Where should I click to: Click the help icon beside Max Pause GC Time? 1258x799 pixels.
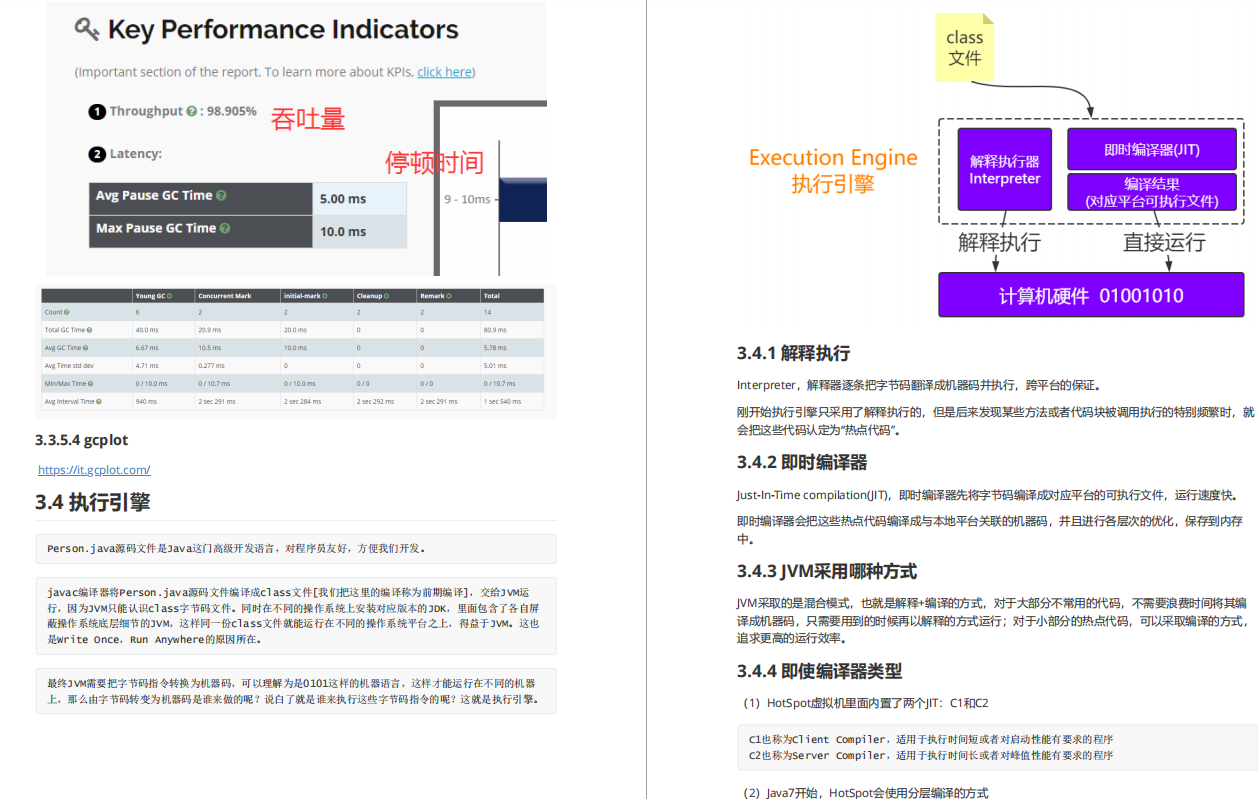coord(225,228)
